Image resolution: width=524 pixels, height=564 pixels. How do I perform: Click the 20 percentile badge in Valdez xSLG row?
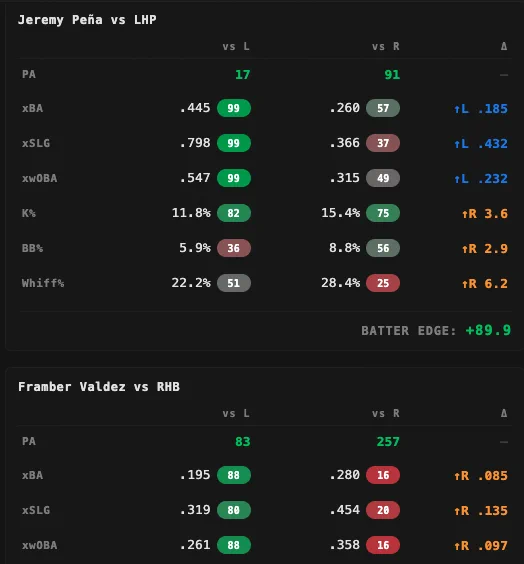point(383,510)
